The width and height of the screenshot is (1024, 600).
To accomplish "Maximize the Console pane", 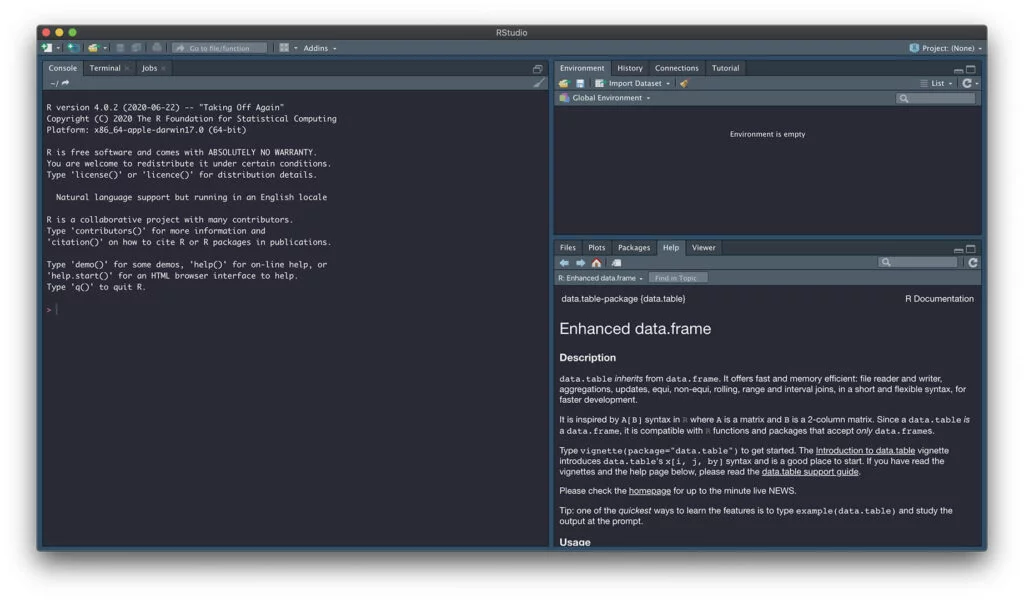I will [537, 69].
